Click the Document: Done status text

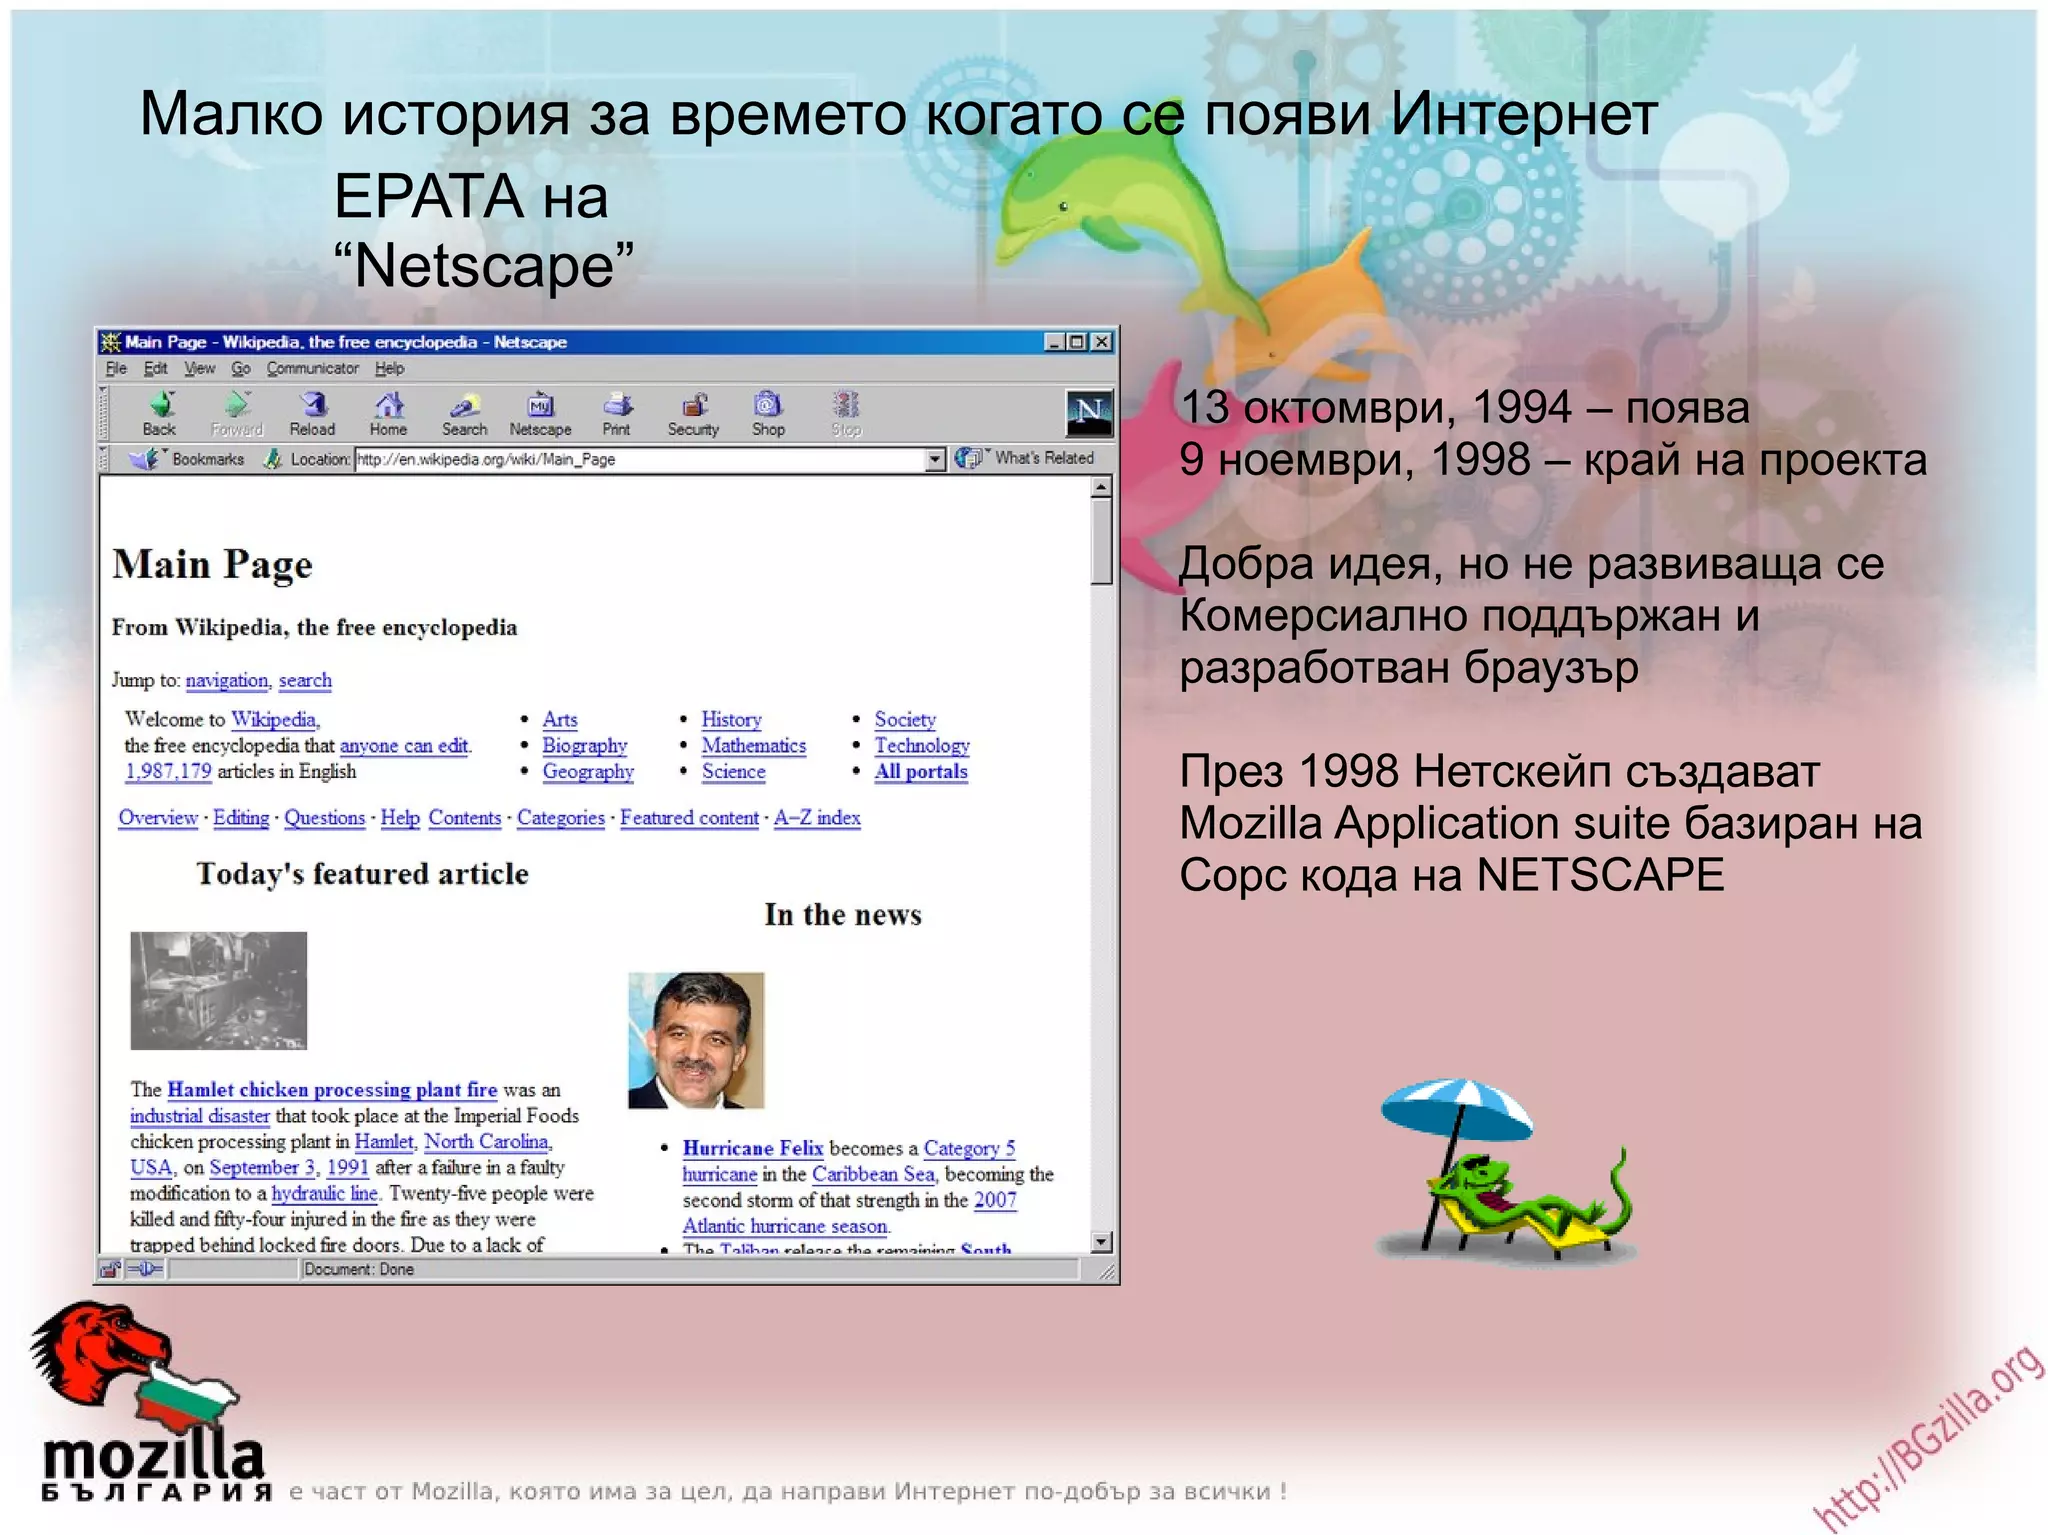[359, 1270]
